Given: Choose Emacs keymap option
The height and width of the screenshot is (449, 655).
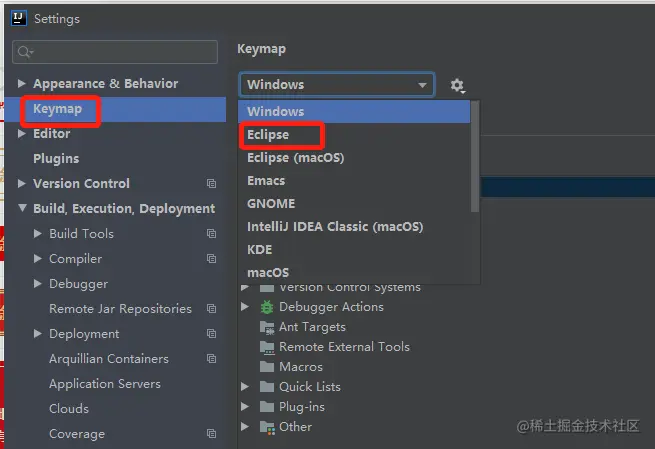Looking at the screenshot, I should point(354,180).
